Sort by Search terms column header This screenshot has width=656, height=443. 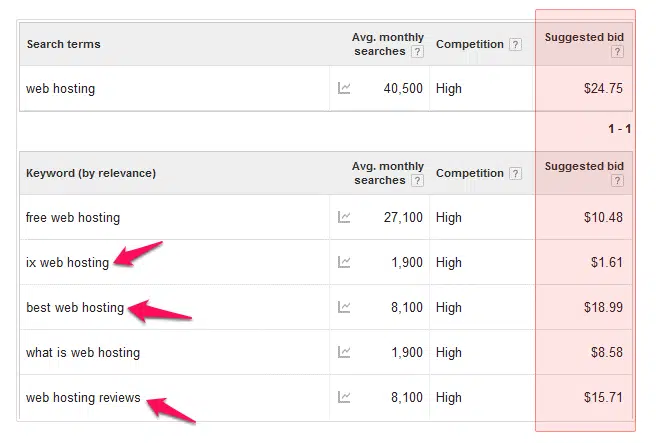click(64, 44)
